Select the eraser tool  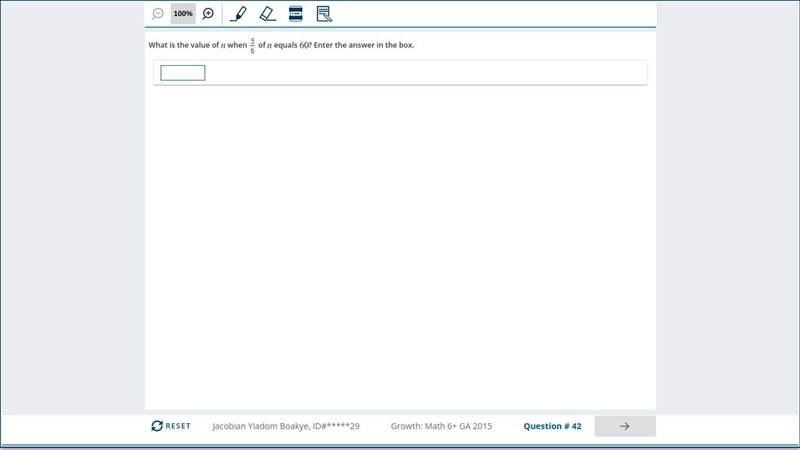(x=267, y=14)
